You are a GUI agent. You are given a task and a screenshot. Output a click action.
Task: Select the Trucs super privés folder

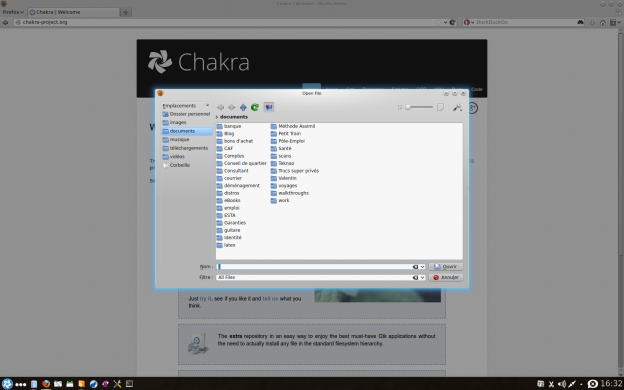295,171
